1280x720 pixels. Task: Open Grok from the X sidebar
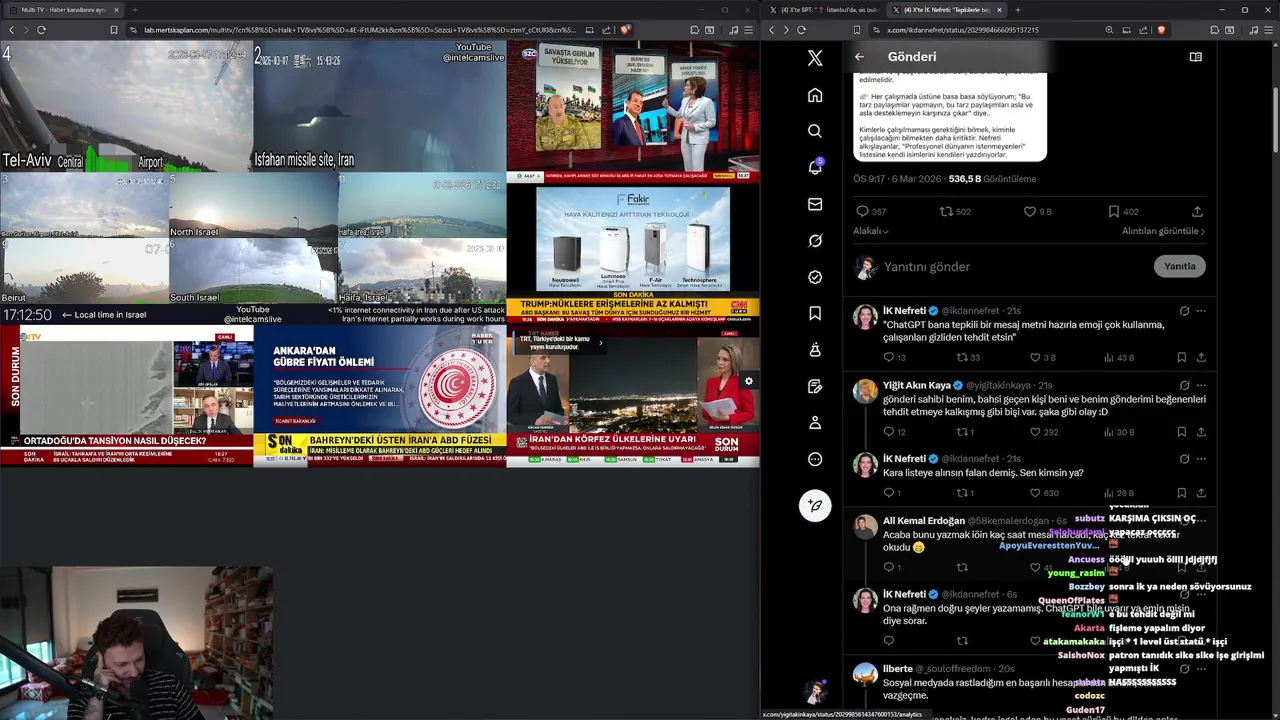[815, 240]
